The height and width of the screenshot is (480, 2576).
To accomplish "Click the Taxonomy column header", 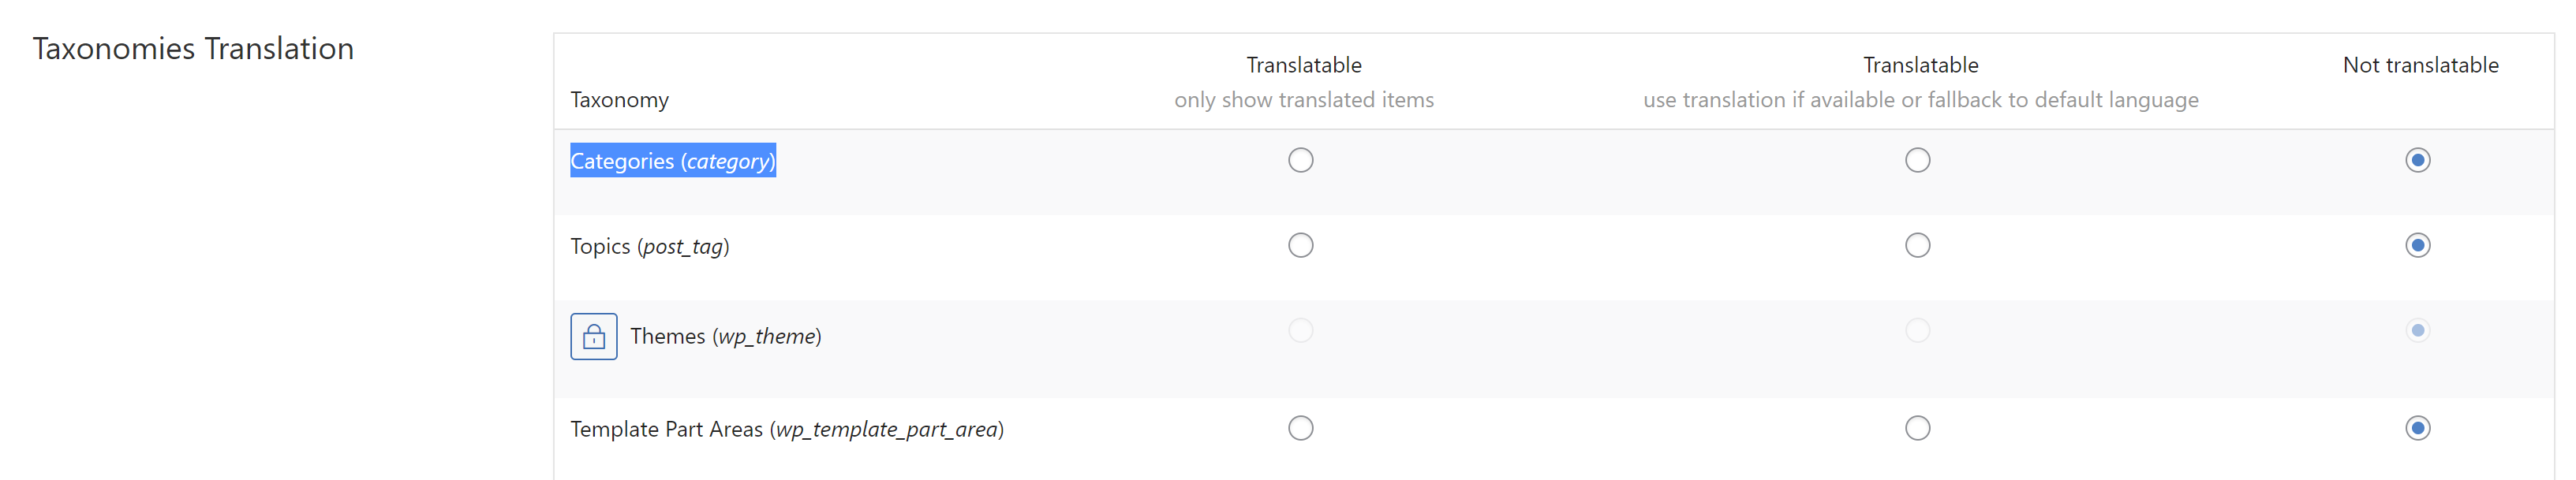I will click(x=619, y=100).
